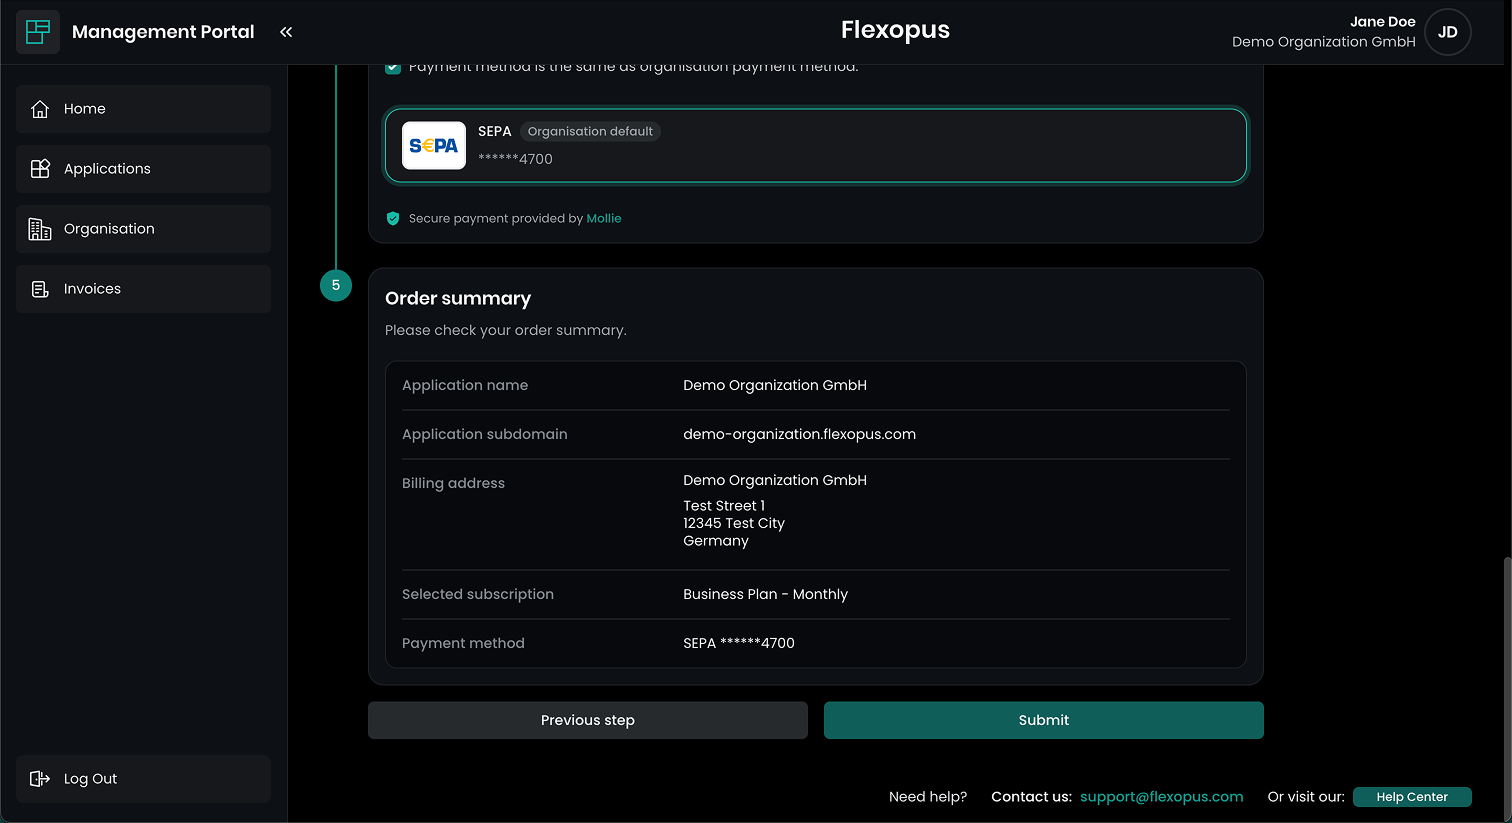
Task: Submit the order
Action: (1043, 720)
